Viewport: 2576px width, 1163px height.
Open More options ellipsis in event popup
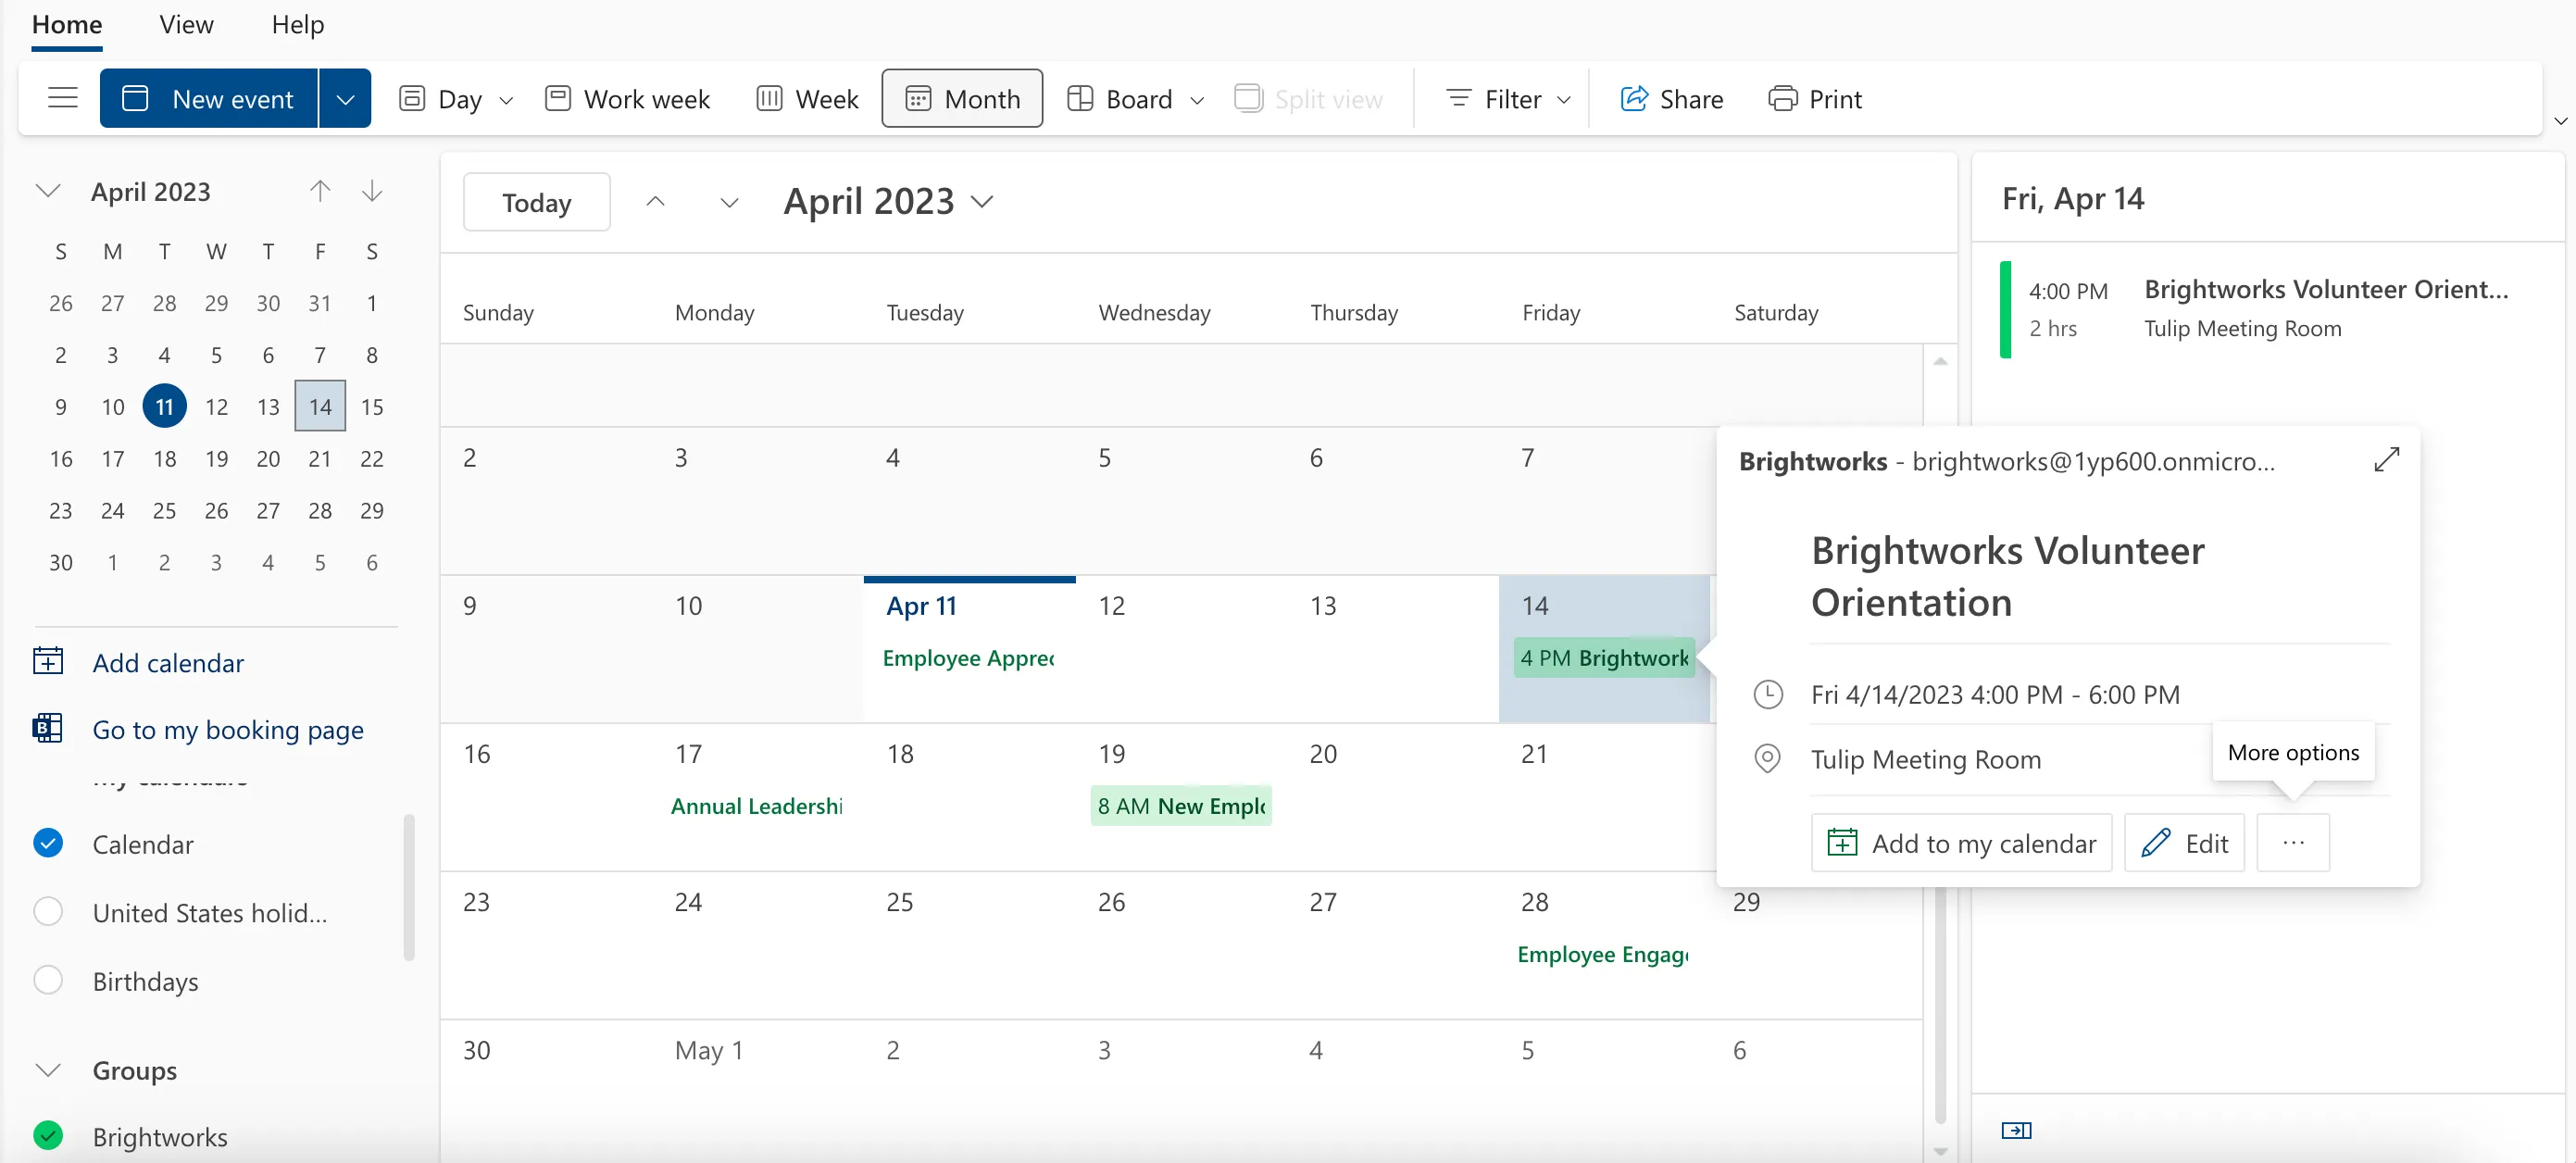(2293, 843)
